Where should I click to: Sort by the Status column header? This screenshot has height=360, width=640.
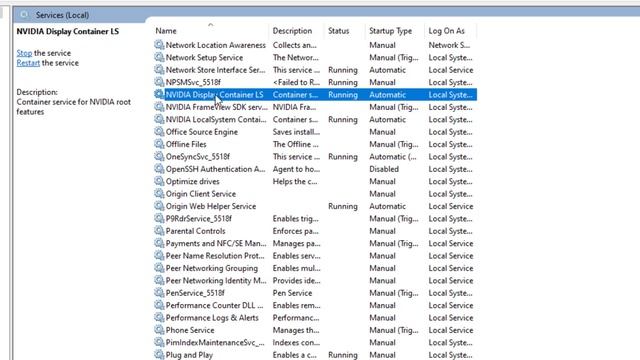[x=338, y=31]
